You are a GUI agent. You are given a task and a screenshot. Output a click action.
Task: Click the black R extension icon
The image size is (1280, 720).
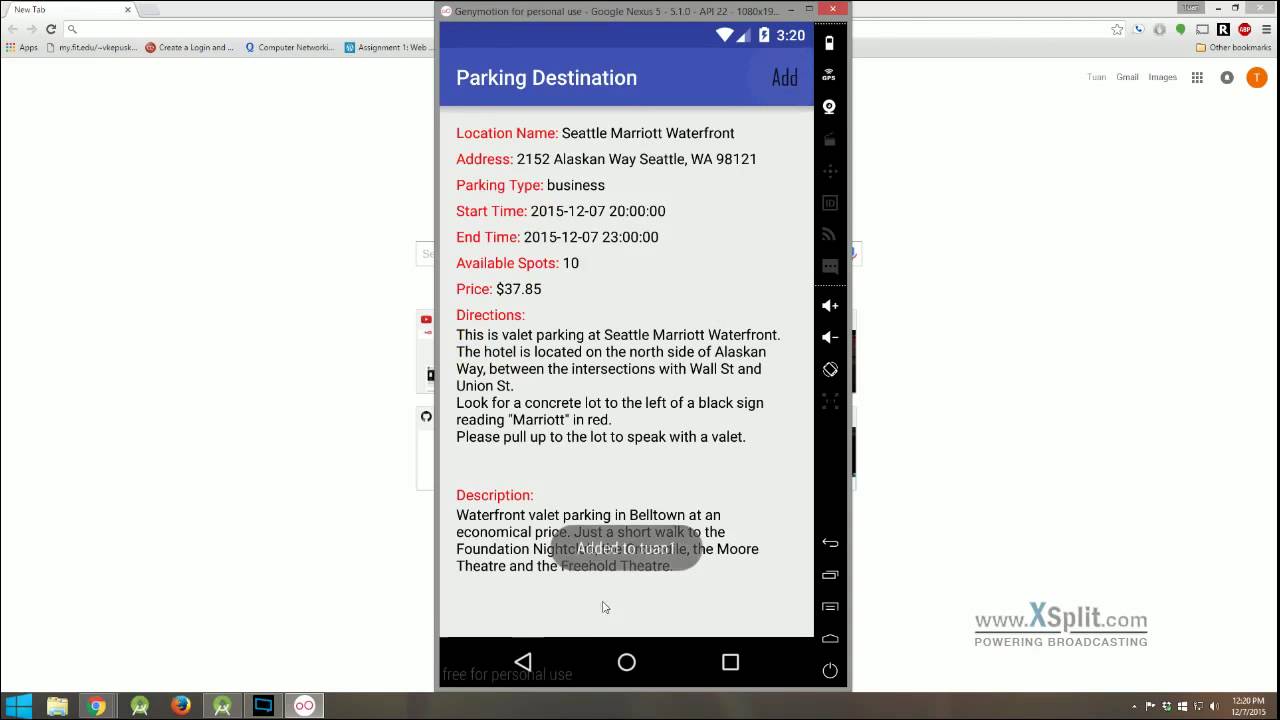click(x=1223, y=29)
